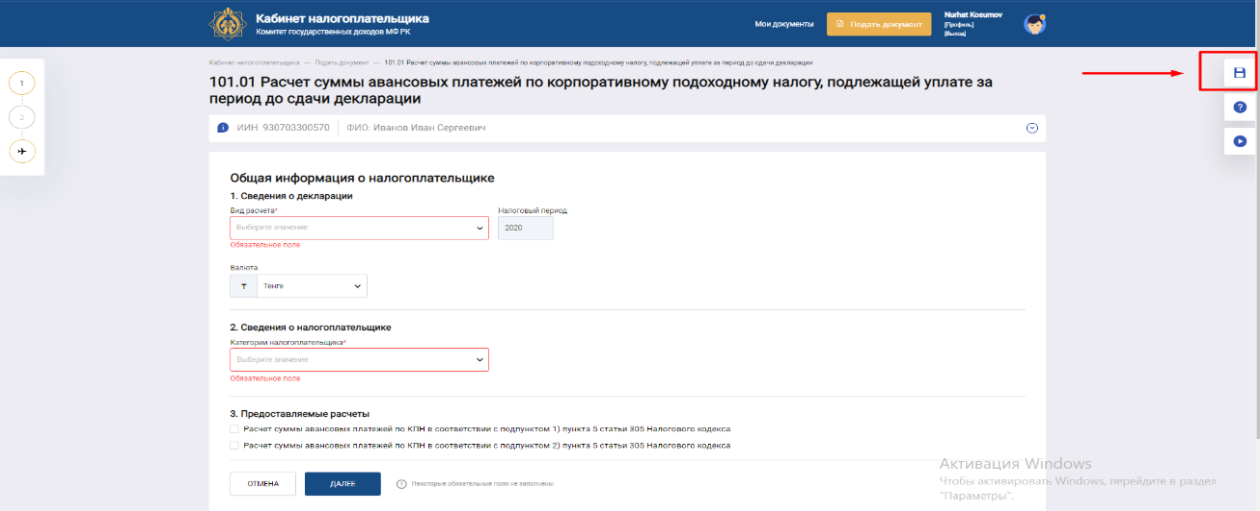The width and height of the screenshot is (1260, 511).
Task: Open Мои документы in header
Action: coord(784,24)
